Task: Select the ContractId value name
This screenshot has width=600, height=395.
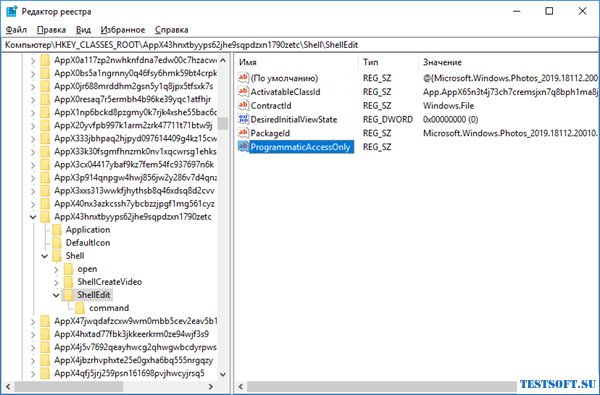Action: (x=271, y=106)
